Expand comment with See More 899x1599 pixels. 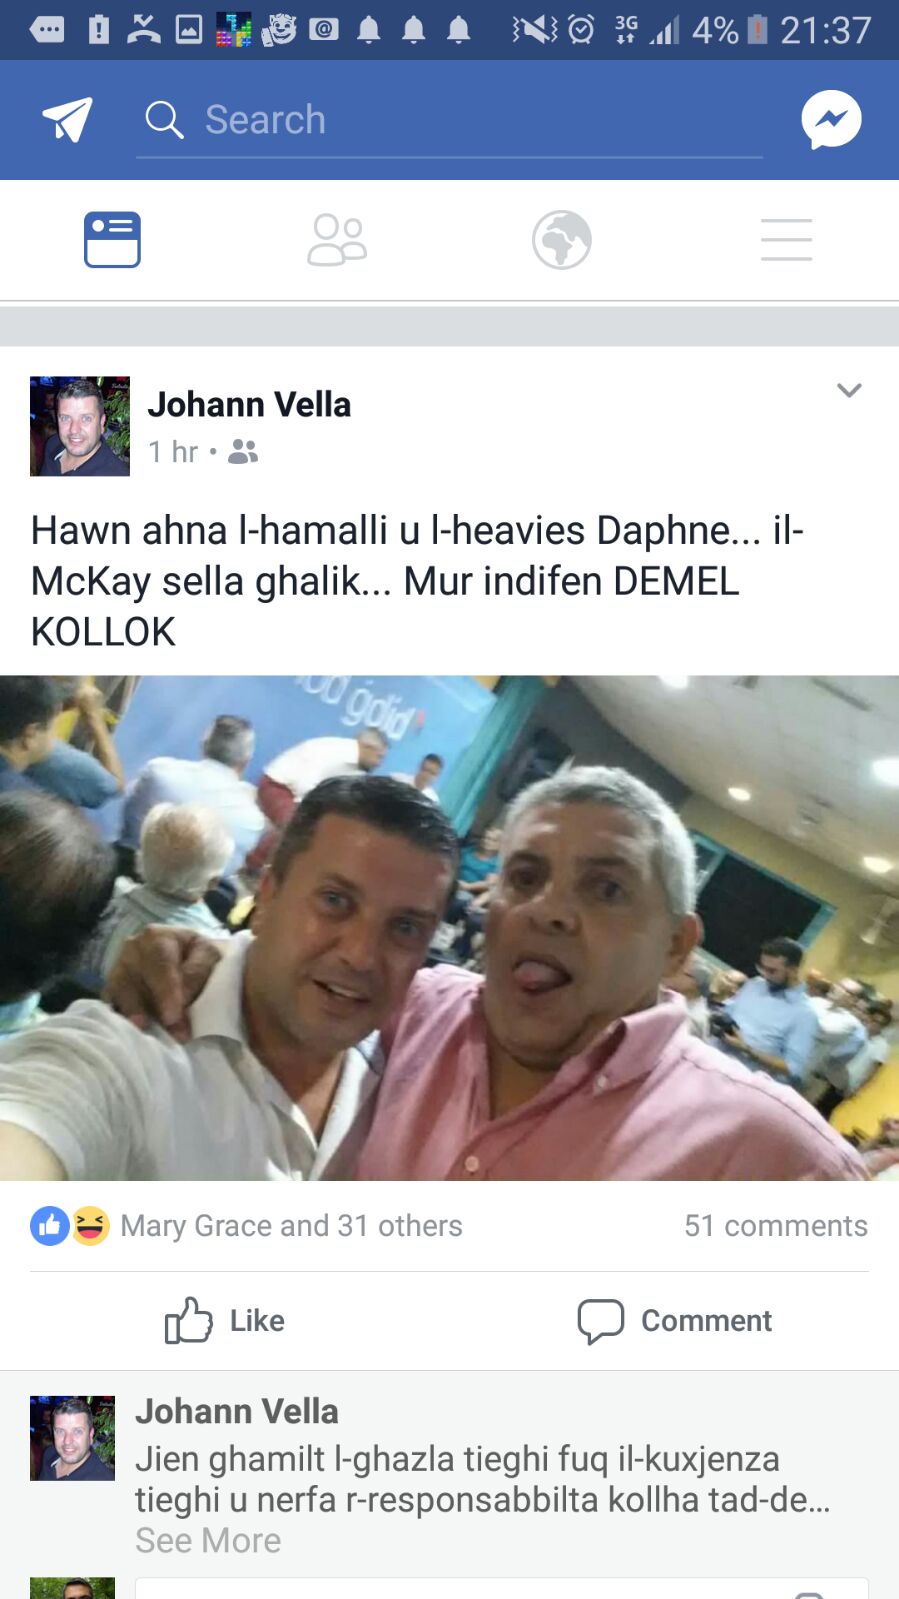[208, 1540]
